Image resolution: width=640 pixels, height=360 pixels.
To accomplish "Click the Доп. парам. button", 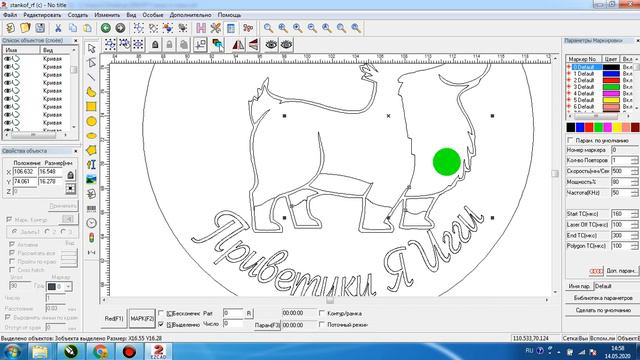I will pyautogui.click(x=621, y=271).
